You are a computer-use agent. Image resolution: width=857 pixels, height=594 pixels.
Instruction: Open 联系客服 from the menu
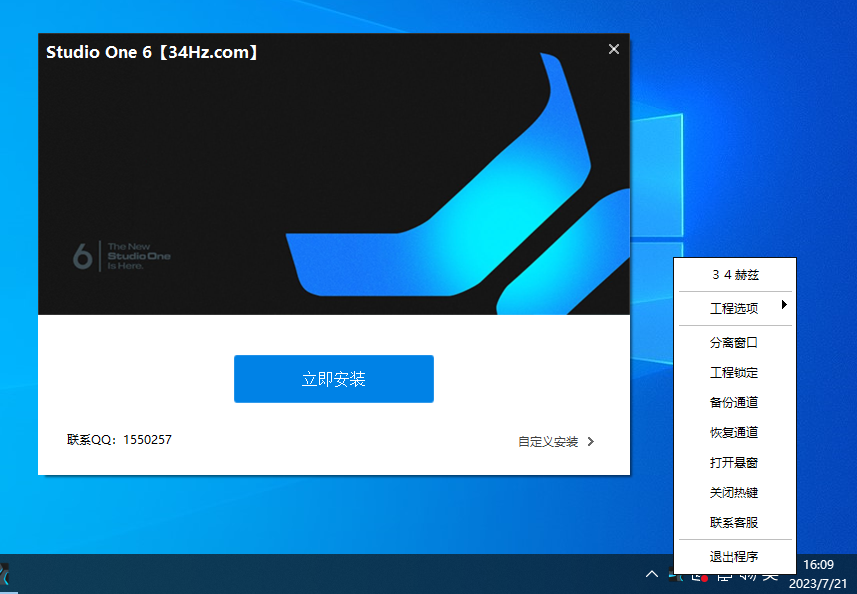[735, 523]
